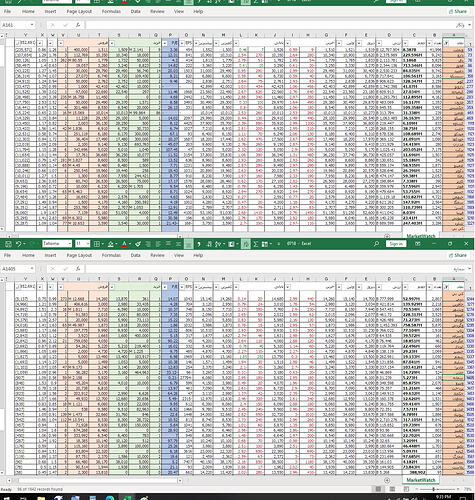This screenshot has height=500, width=475.
Task: Click formula Cancel X in lower window
Action: 53,268
